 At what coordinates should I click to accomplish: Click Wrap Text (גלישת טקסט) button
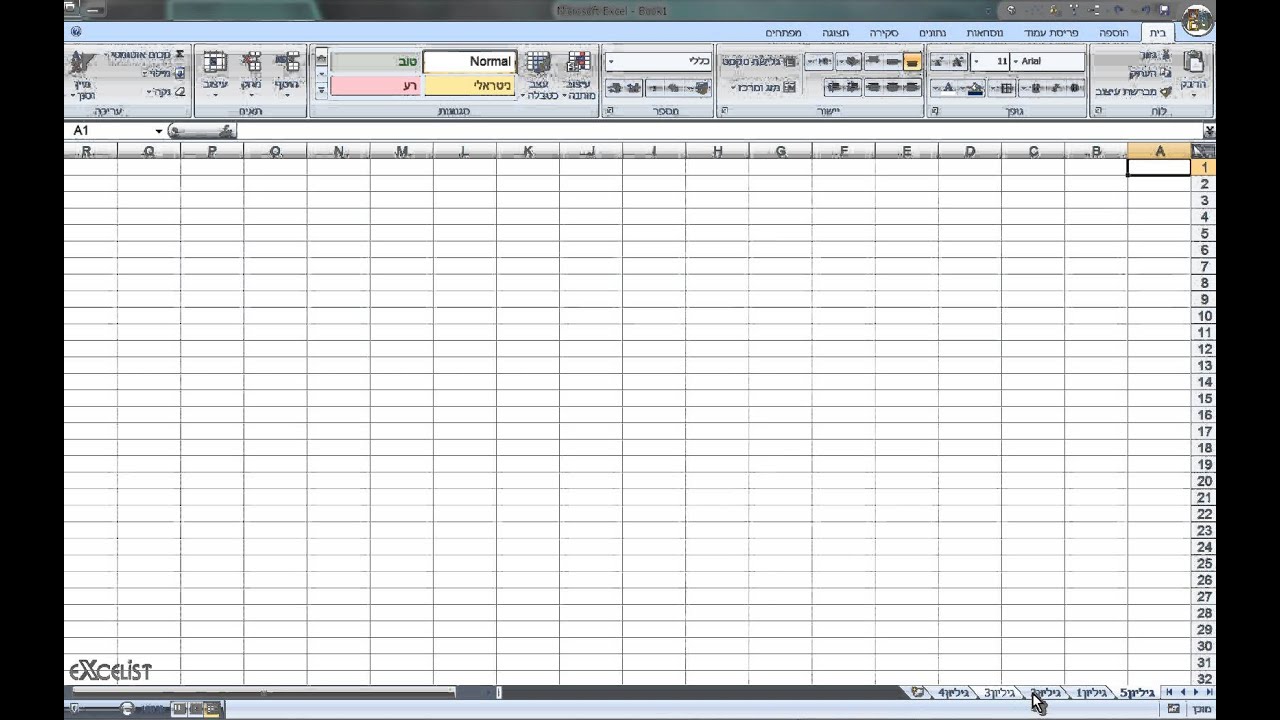[x=759, y=62]
